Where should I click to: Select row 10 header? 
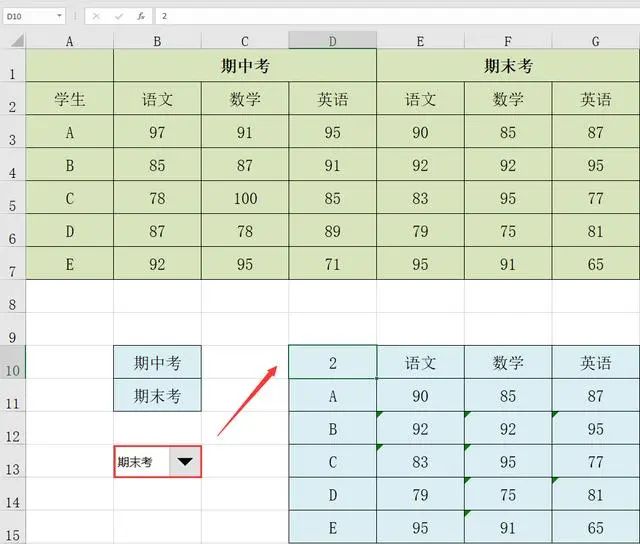[13, 362]
